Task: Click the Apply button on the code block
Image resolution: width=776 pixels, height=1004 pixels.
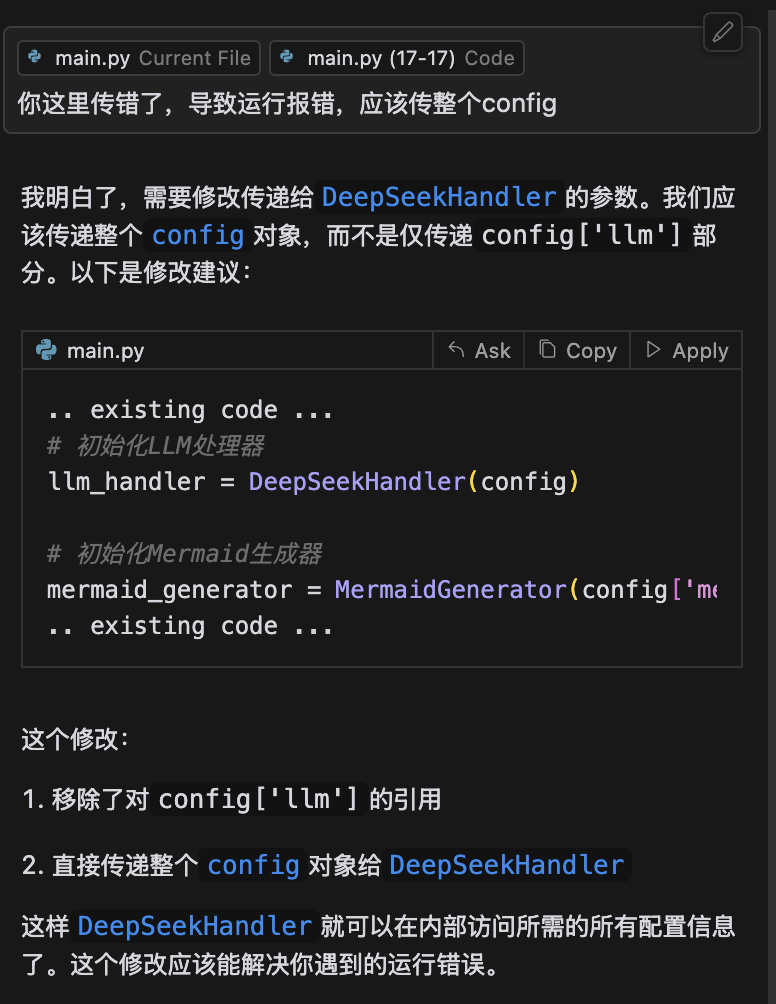Action: [x=686, y=350]
